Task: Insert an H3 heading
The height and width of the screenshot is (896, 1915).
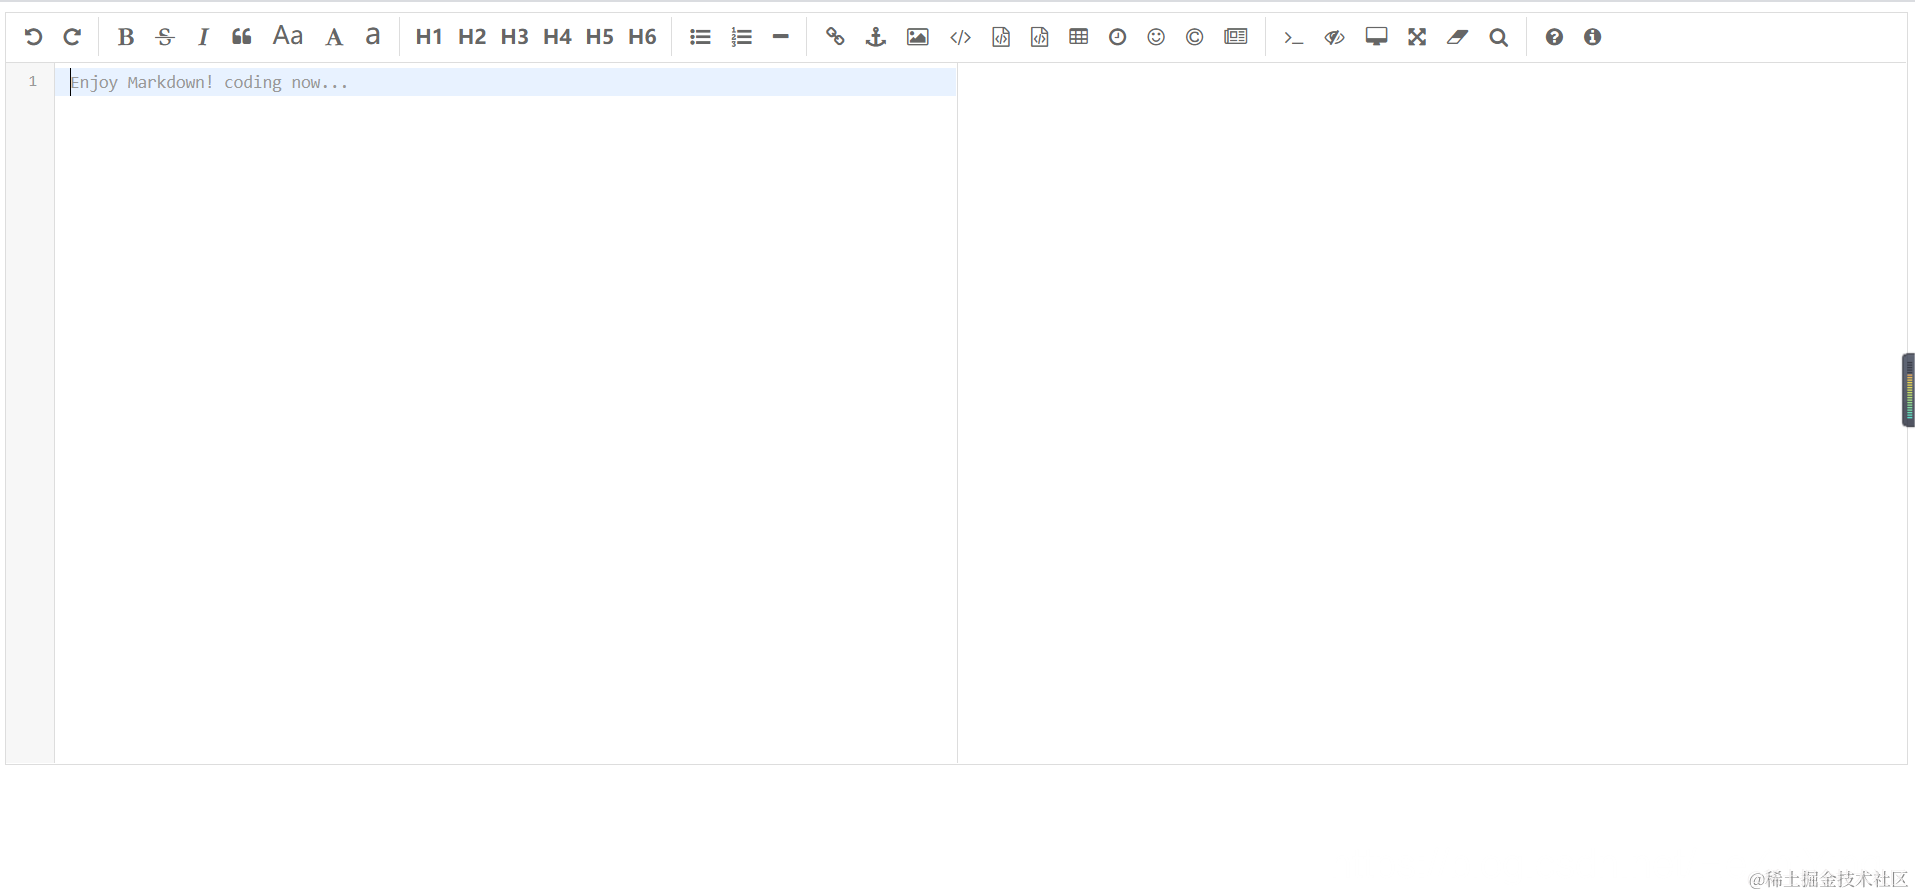Action: point(514,37)
